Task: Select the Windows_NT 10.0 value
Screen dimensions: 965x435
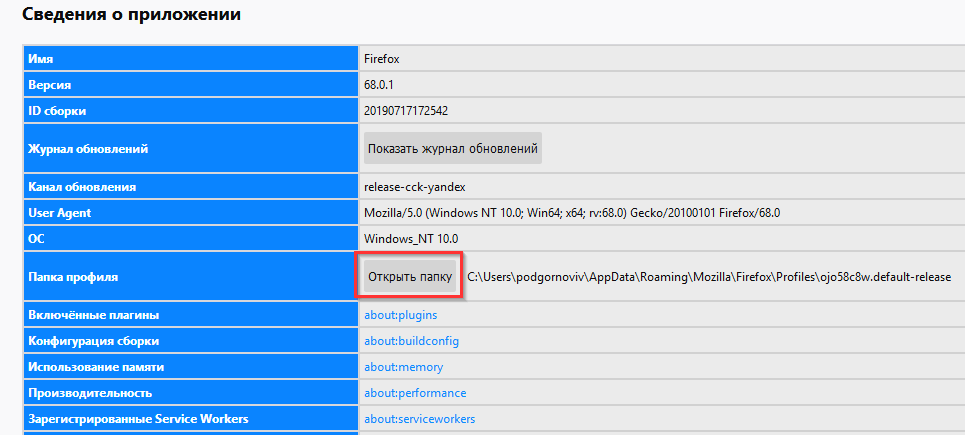Action: point(411,239)
